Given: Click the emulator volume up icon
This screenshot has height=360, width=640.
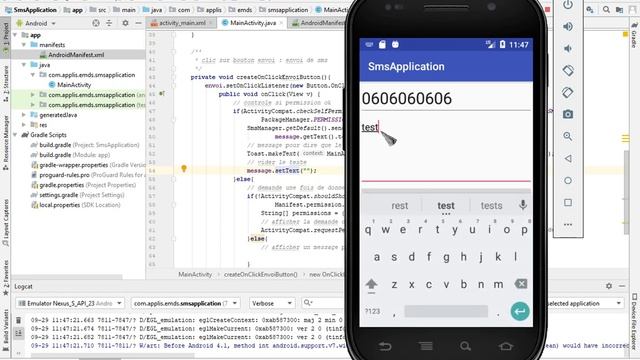Looking at the screenshot, I should tap(568, 27).
